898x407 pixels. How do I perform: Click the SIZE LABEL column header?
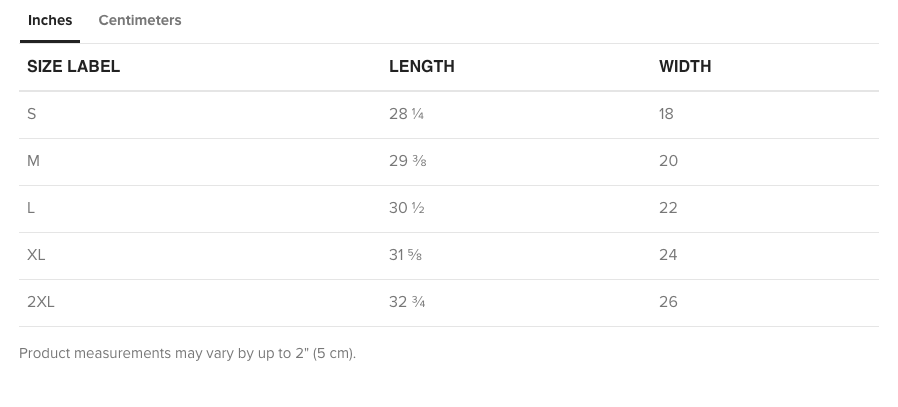click(x=73, y=67)
